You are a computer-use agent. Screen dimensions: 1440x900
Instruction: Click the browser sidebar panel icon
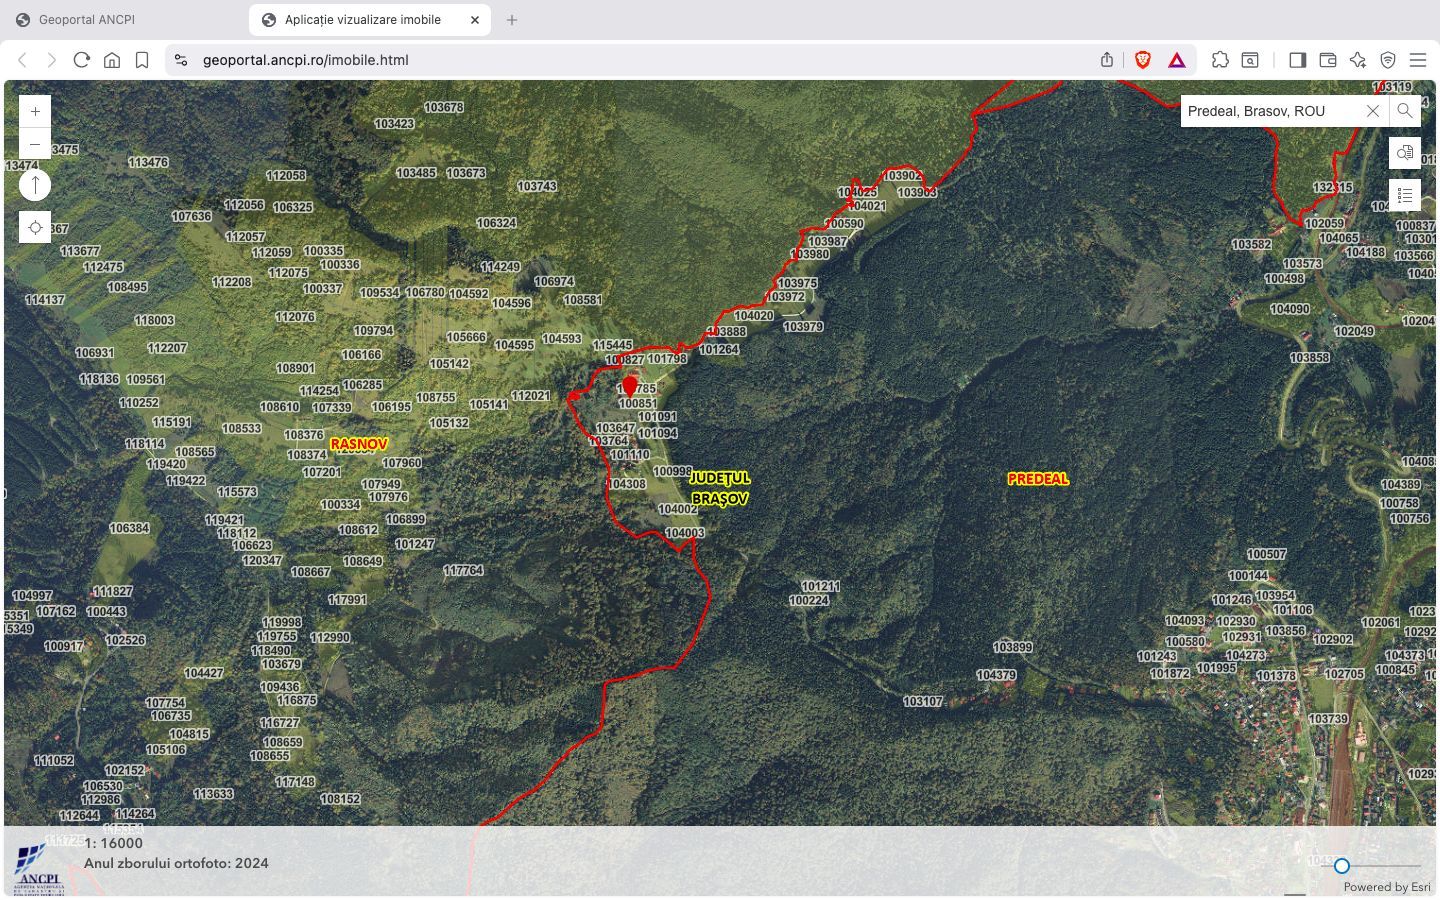1297,60
